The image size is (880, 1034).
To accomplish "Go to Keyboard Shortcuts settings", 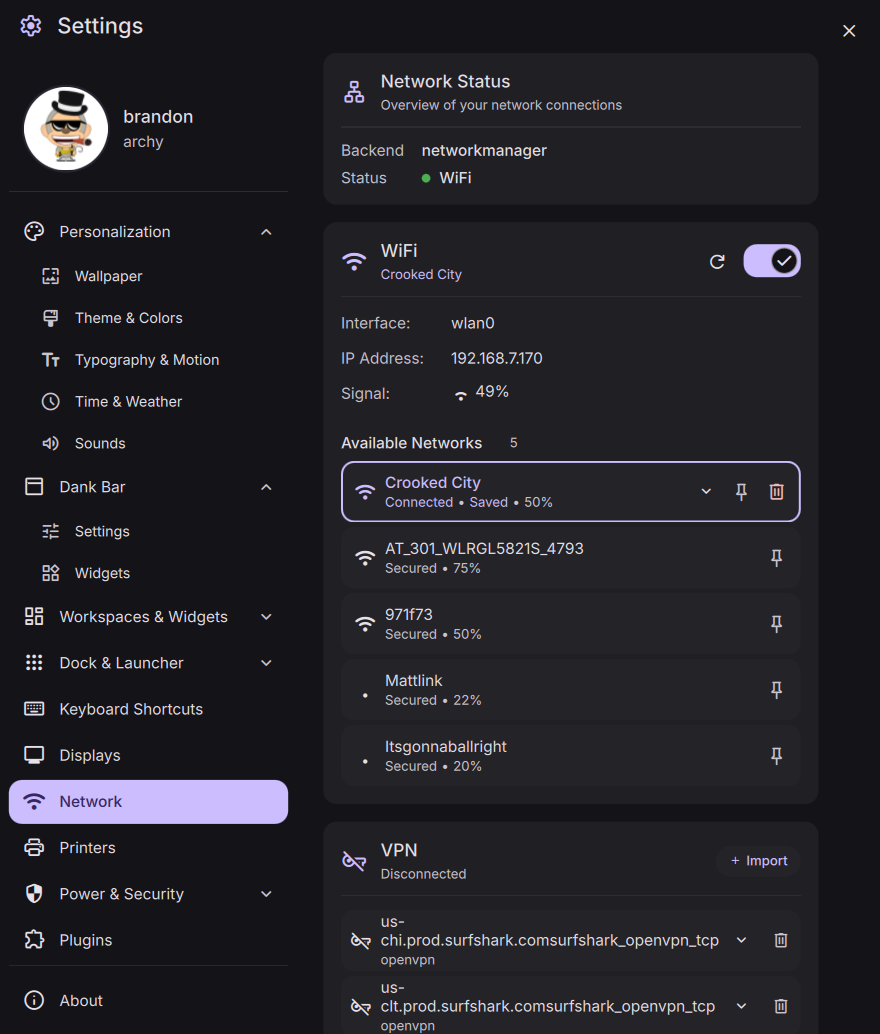I will [x=131, y=709].
